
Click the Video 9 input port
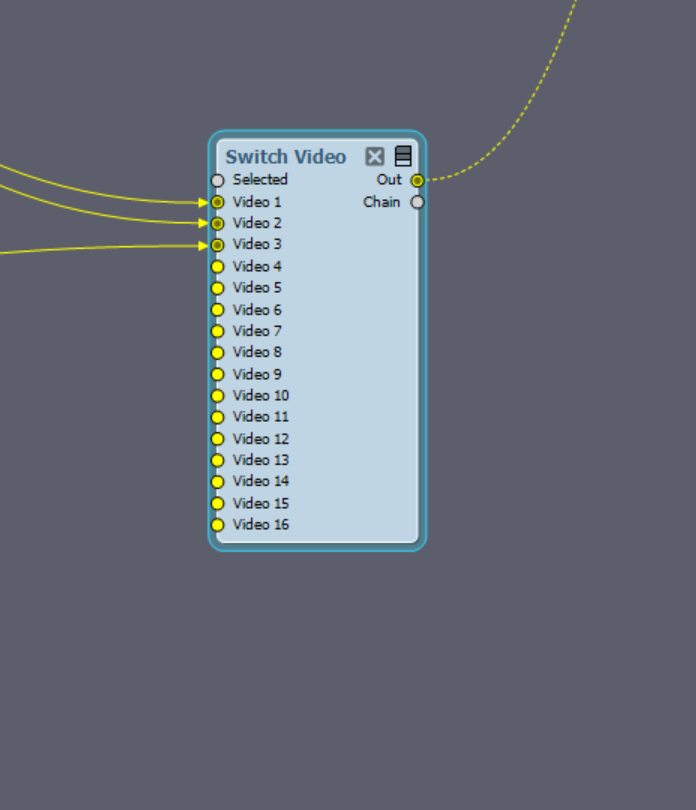218,375
